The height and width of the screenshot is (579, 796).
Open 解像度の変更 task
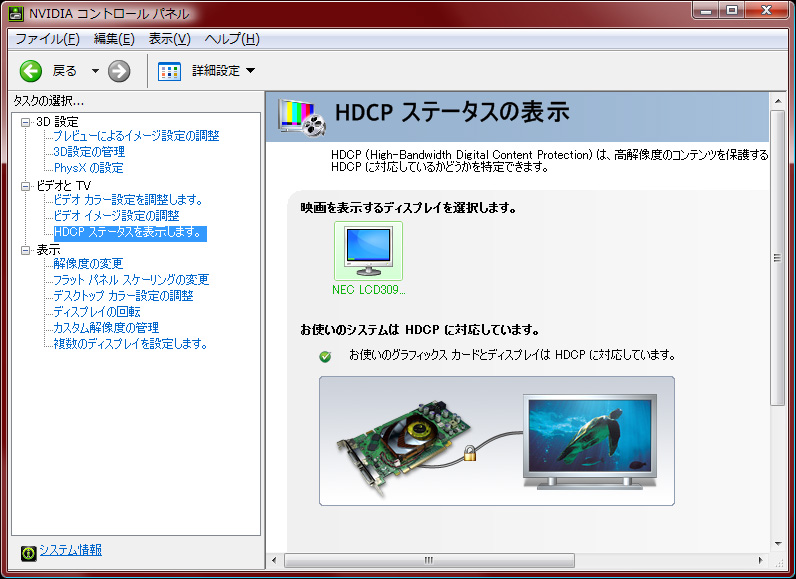[88, 264]
